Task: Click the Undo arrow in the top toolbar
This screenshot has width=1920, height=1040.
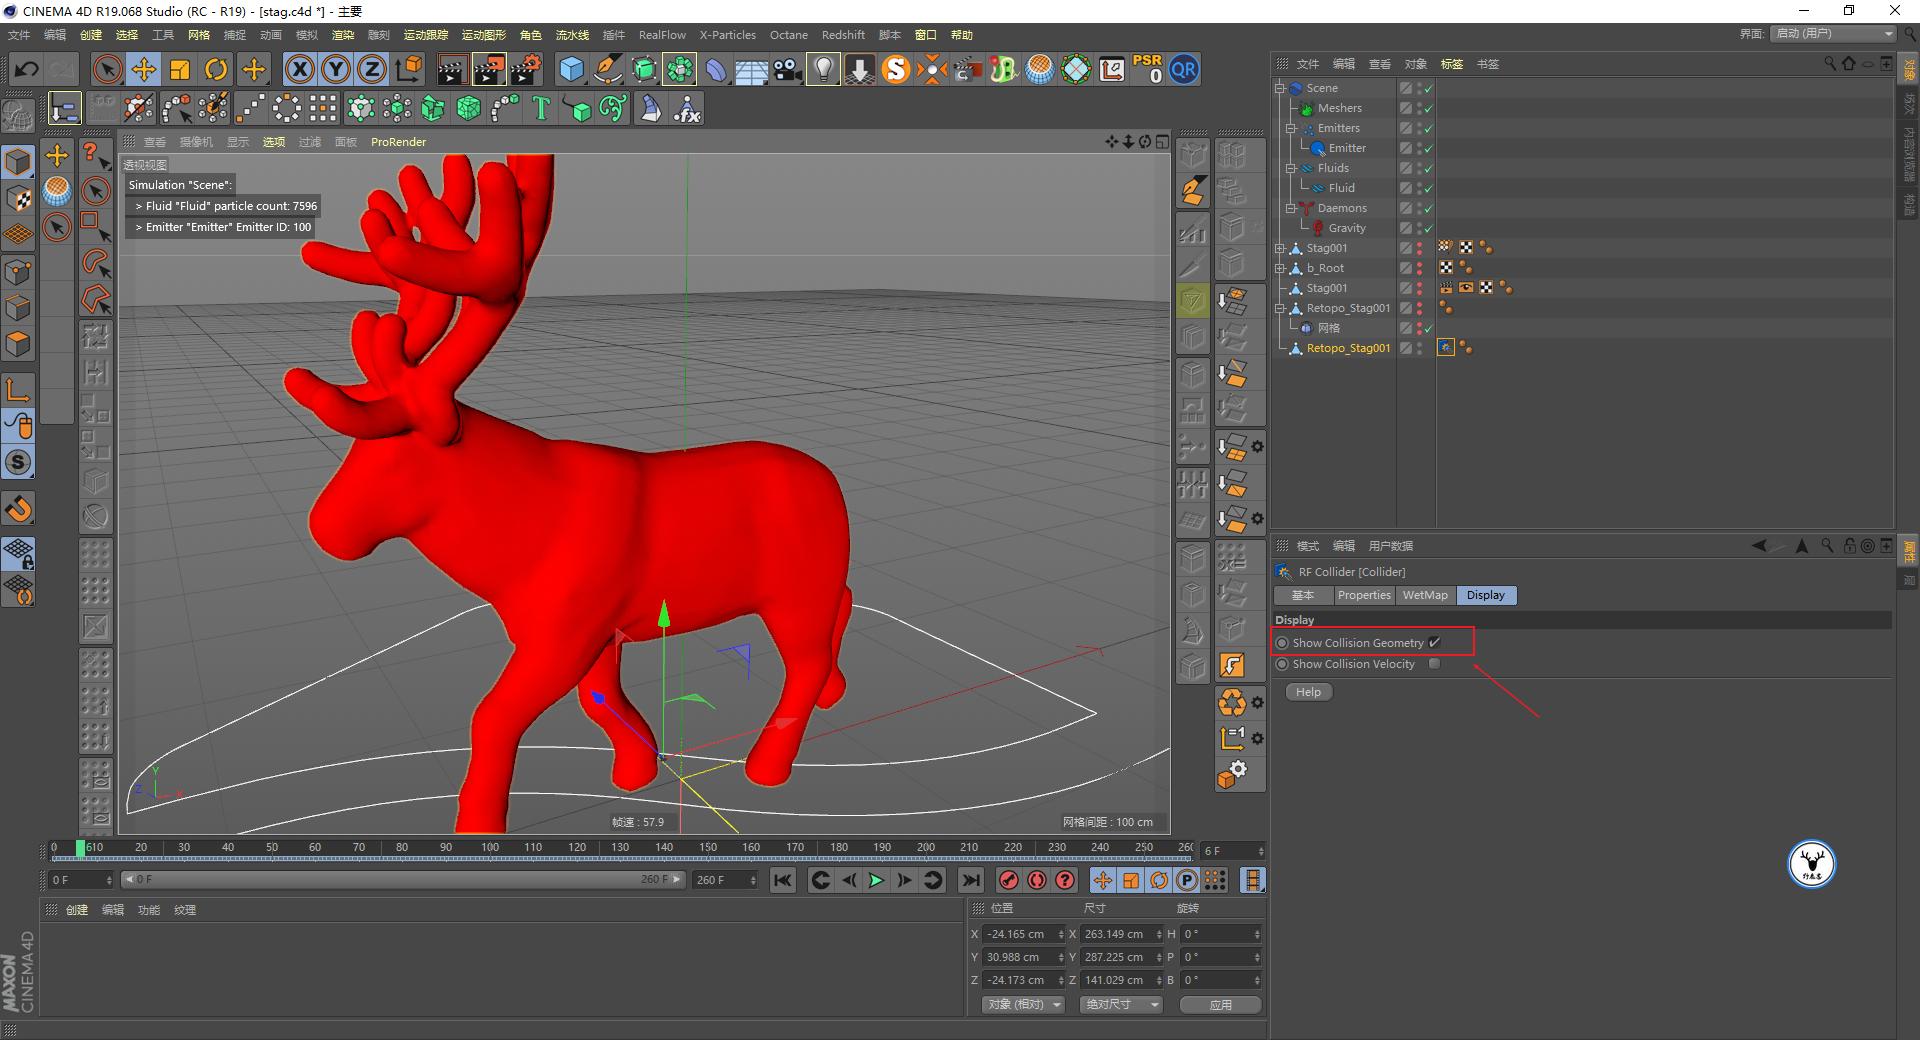Action: coord(27,70)
